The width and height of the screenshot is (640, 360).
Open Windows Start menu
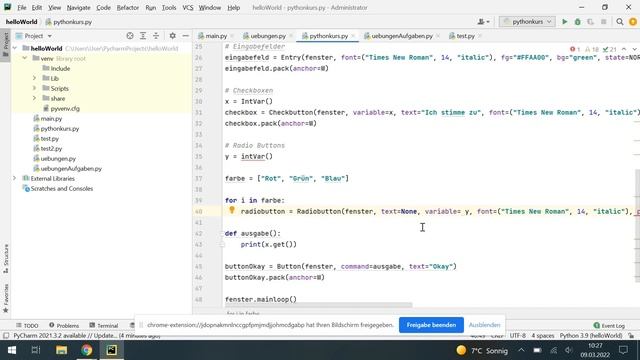click(x=11, y=350)
